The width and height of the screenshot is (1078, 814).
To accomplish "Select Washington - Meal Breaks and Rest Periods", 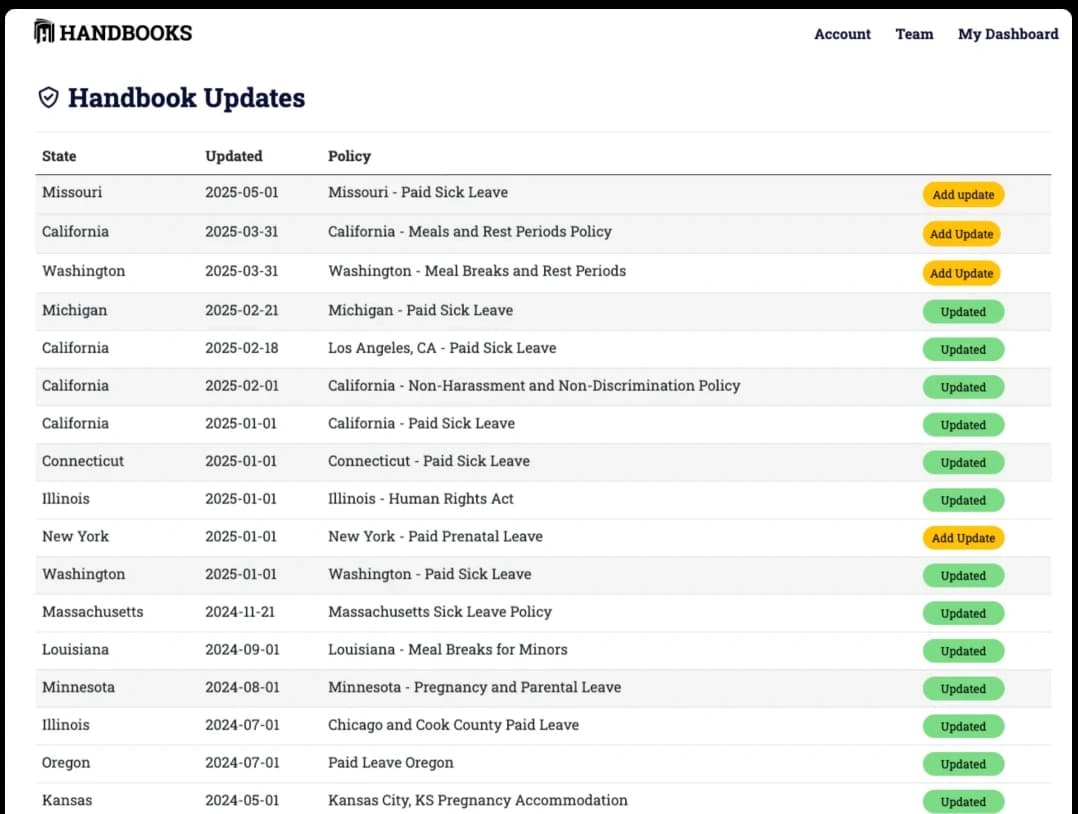I will pos(477,271).
